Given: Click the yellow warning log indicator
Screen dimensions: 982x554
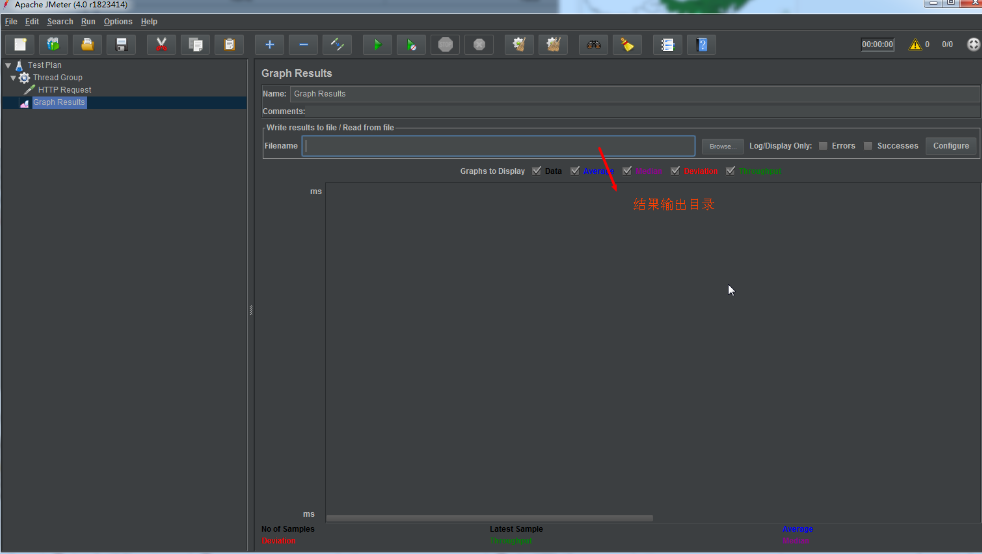Looking at the screenshot, I should pos(916,44).
